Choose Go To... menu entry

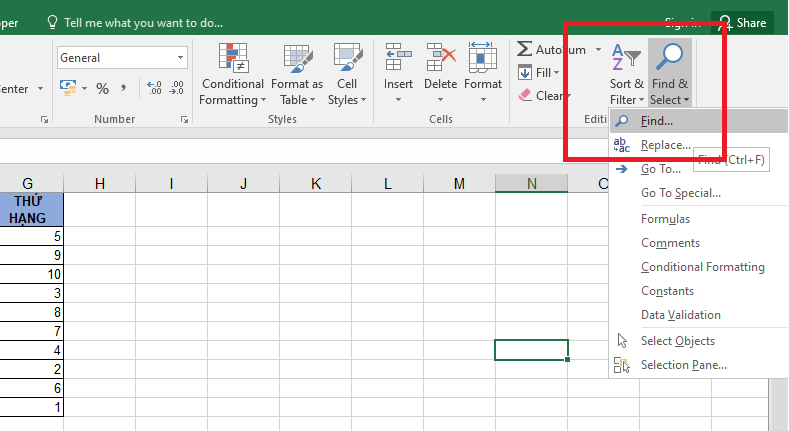coord(660,169)
